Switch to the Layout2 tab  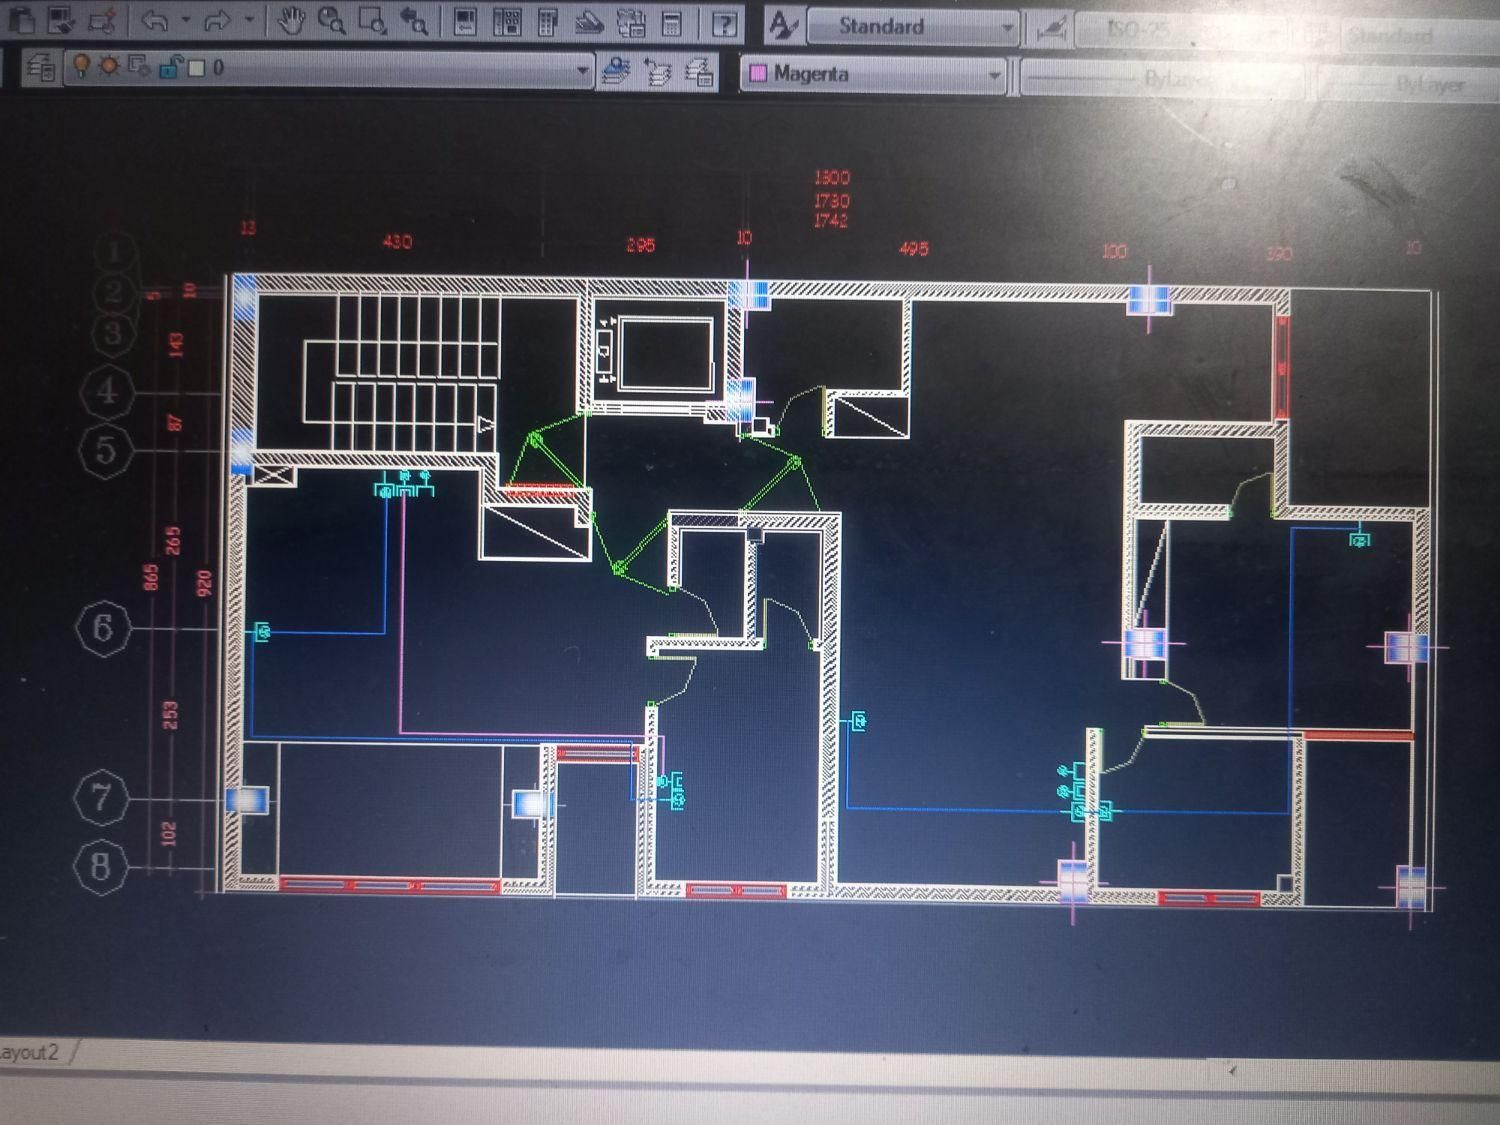pos(30,1052)
